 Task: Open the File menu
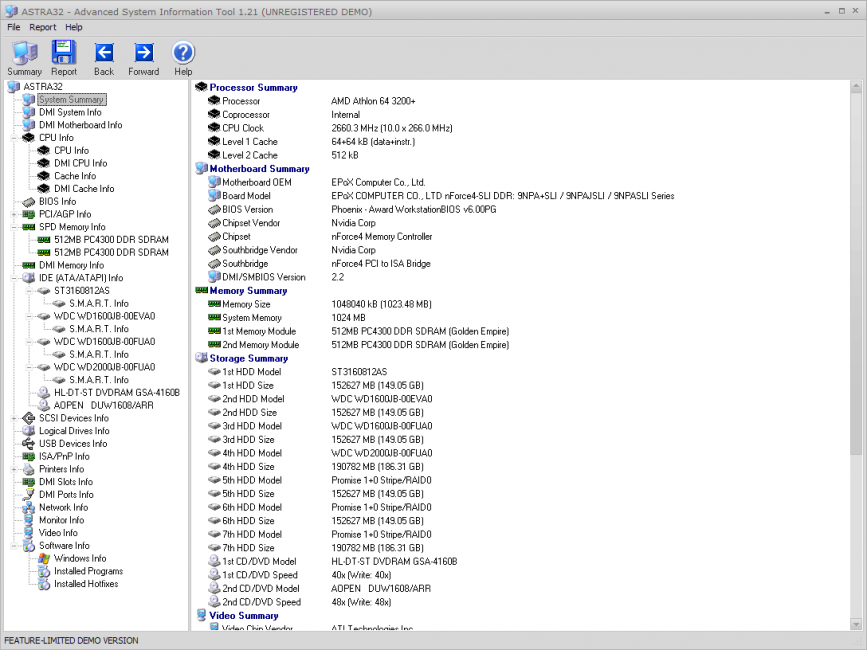(14, 27)
